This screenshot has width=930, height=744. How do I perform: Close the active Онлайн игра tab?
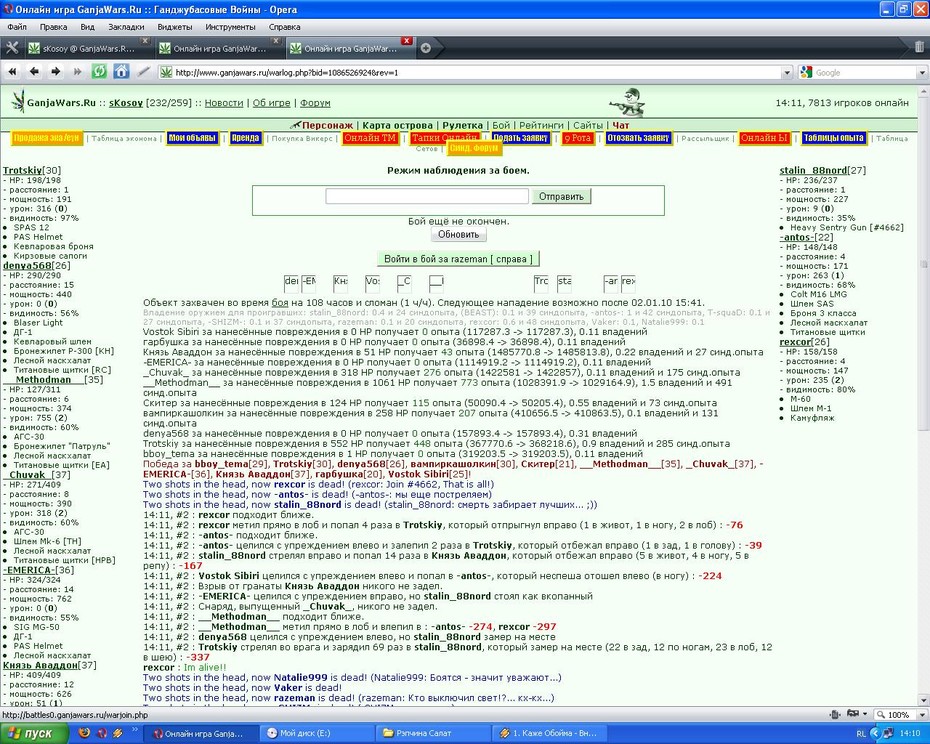point(406,41)
